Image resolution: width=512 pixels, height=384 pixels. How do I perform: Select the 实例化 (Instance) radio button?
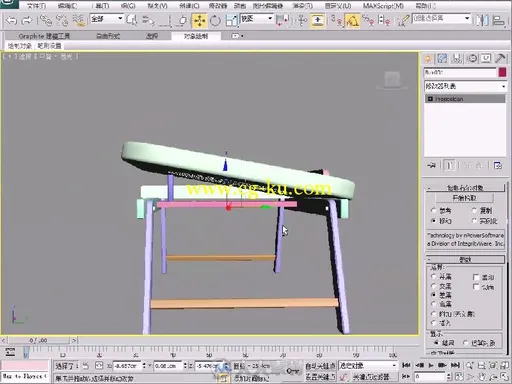[475, 221]
